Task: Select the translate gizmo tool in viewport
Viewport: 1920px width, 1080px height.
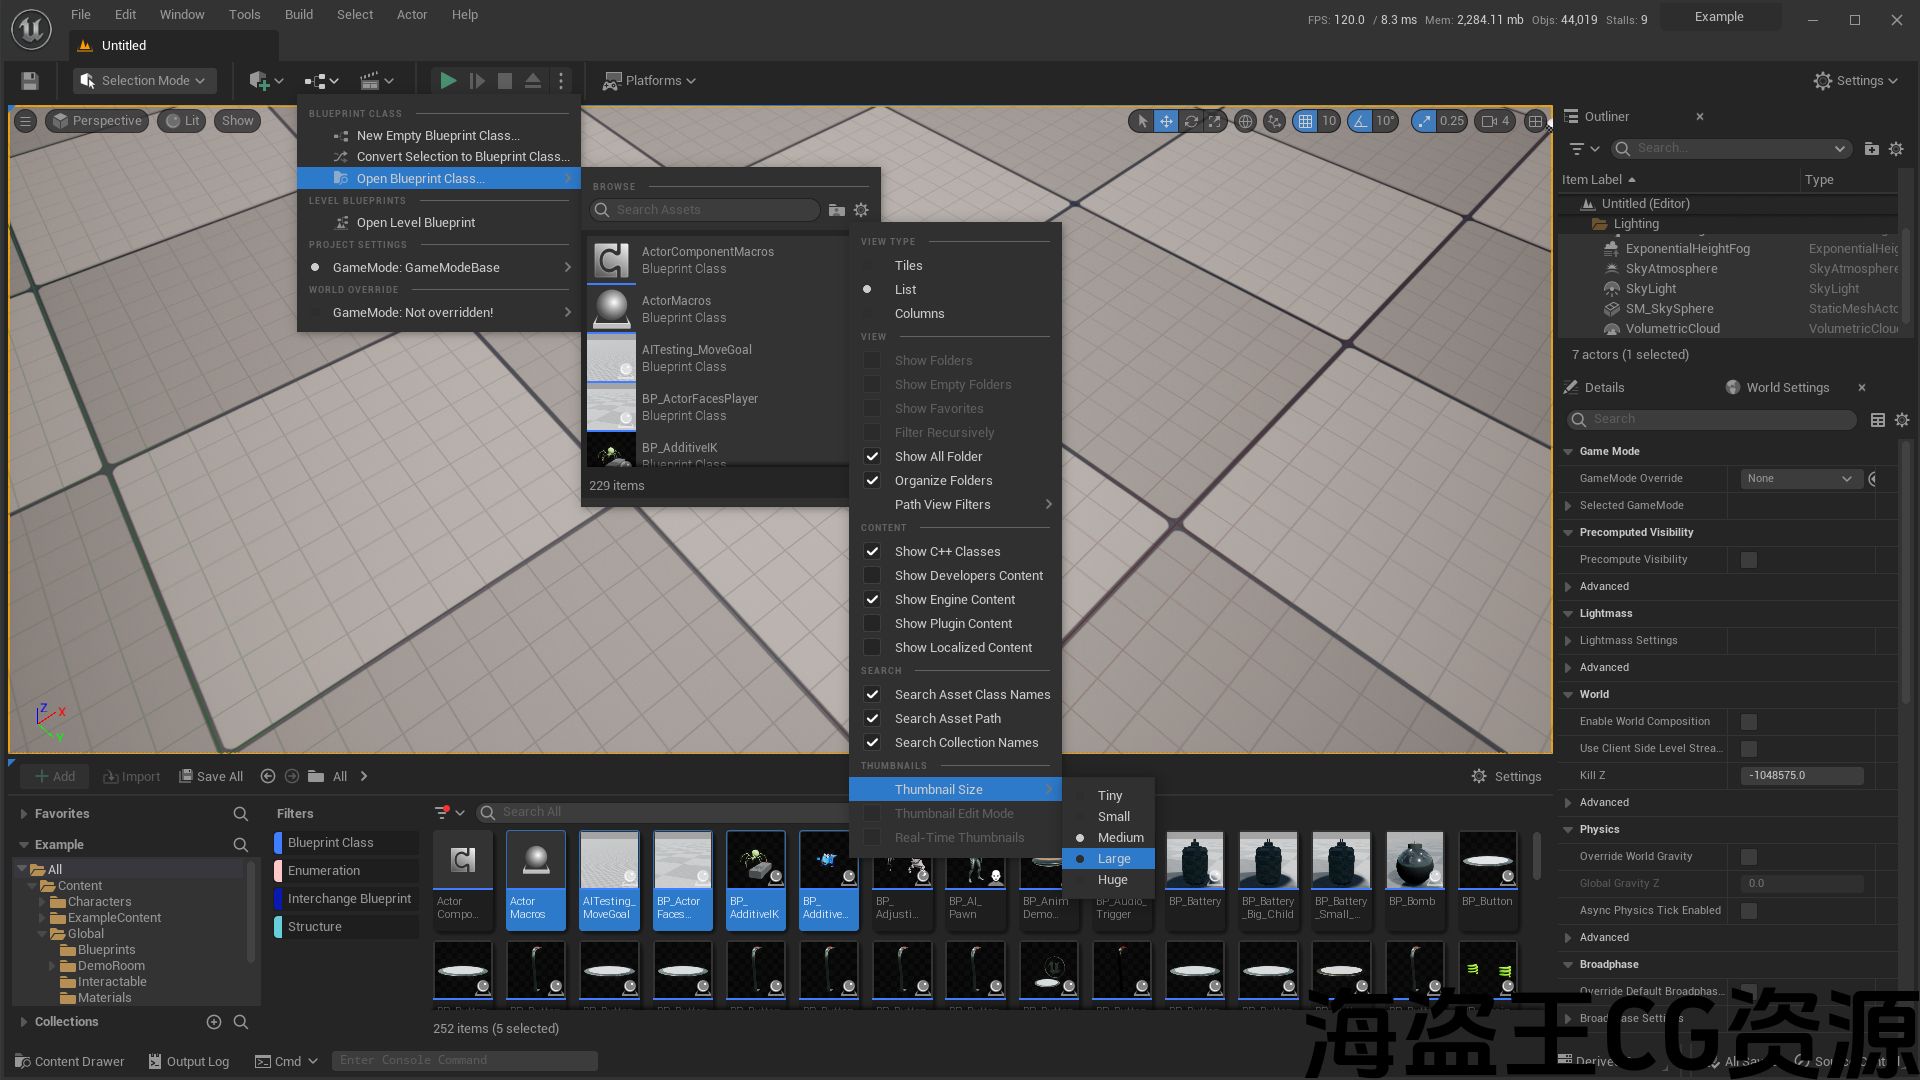Action: pos(1166,121)
